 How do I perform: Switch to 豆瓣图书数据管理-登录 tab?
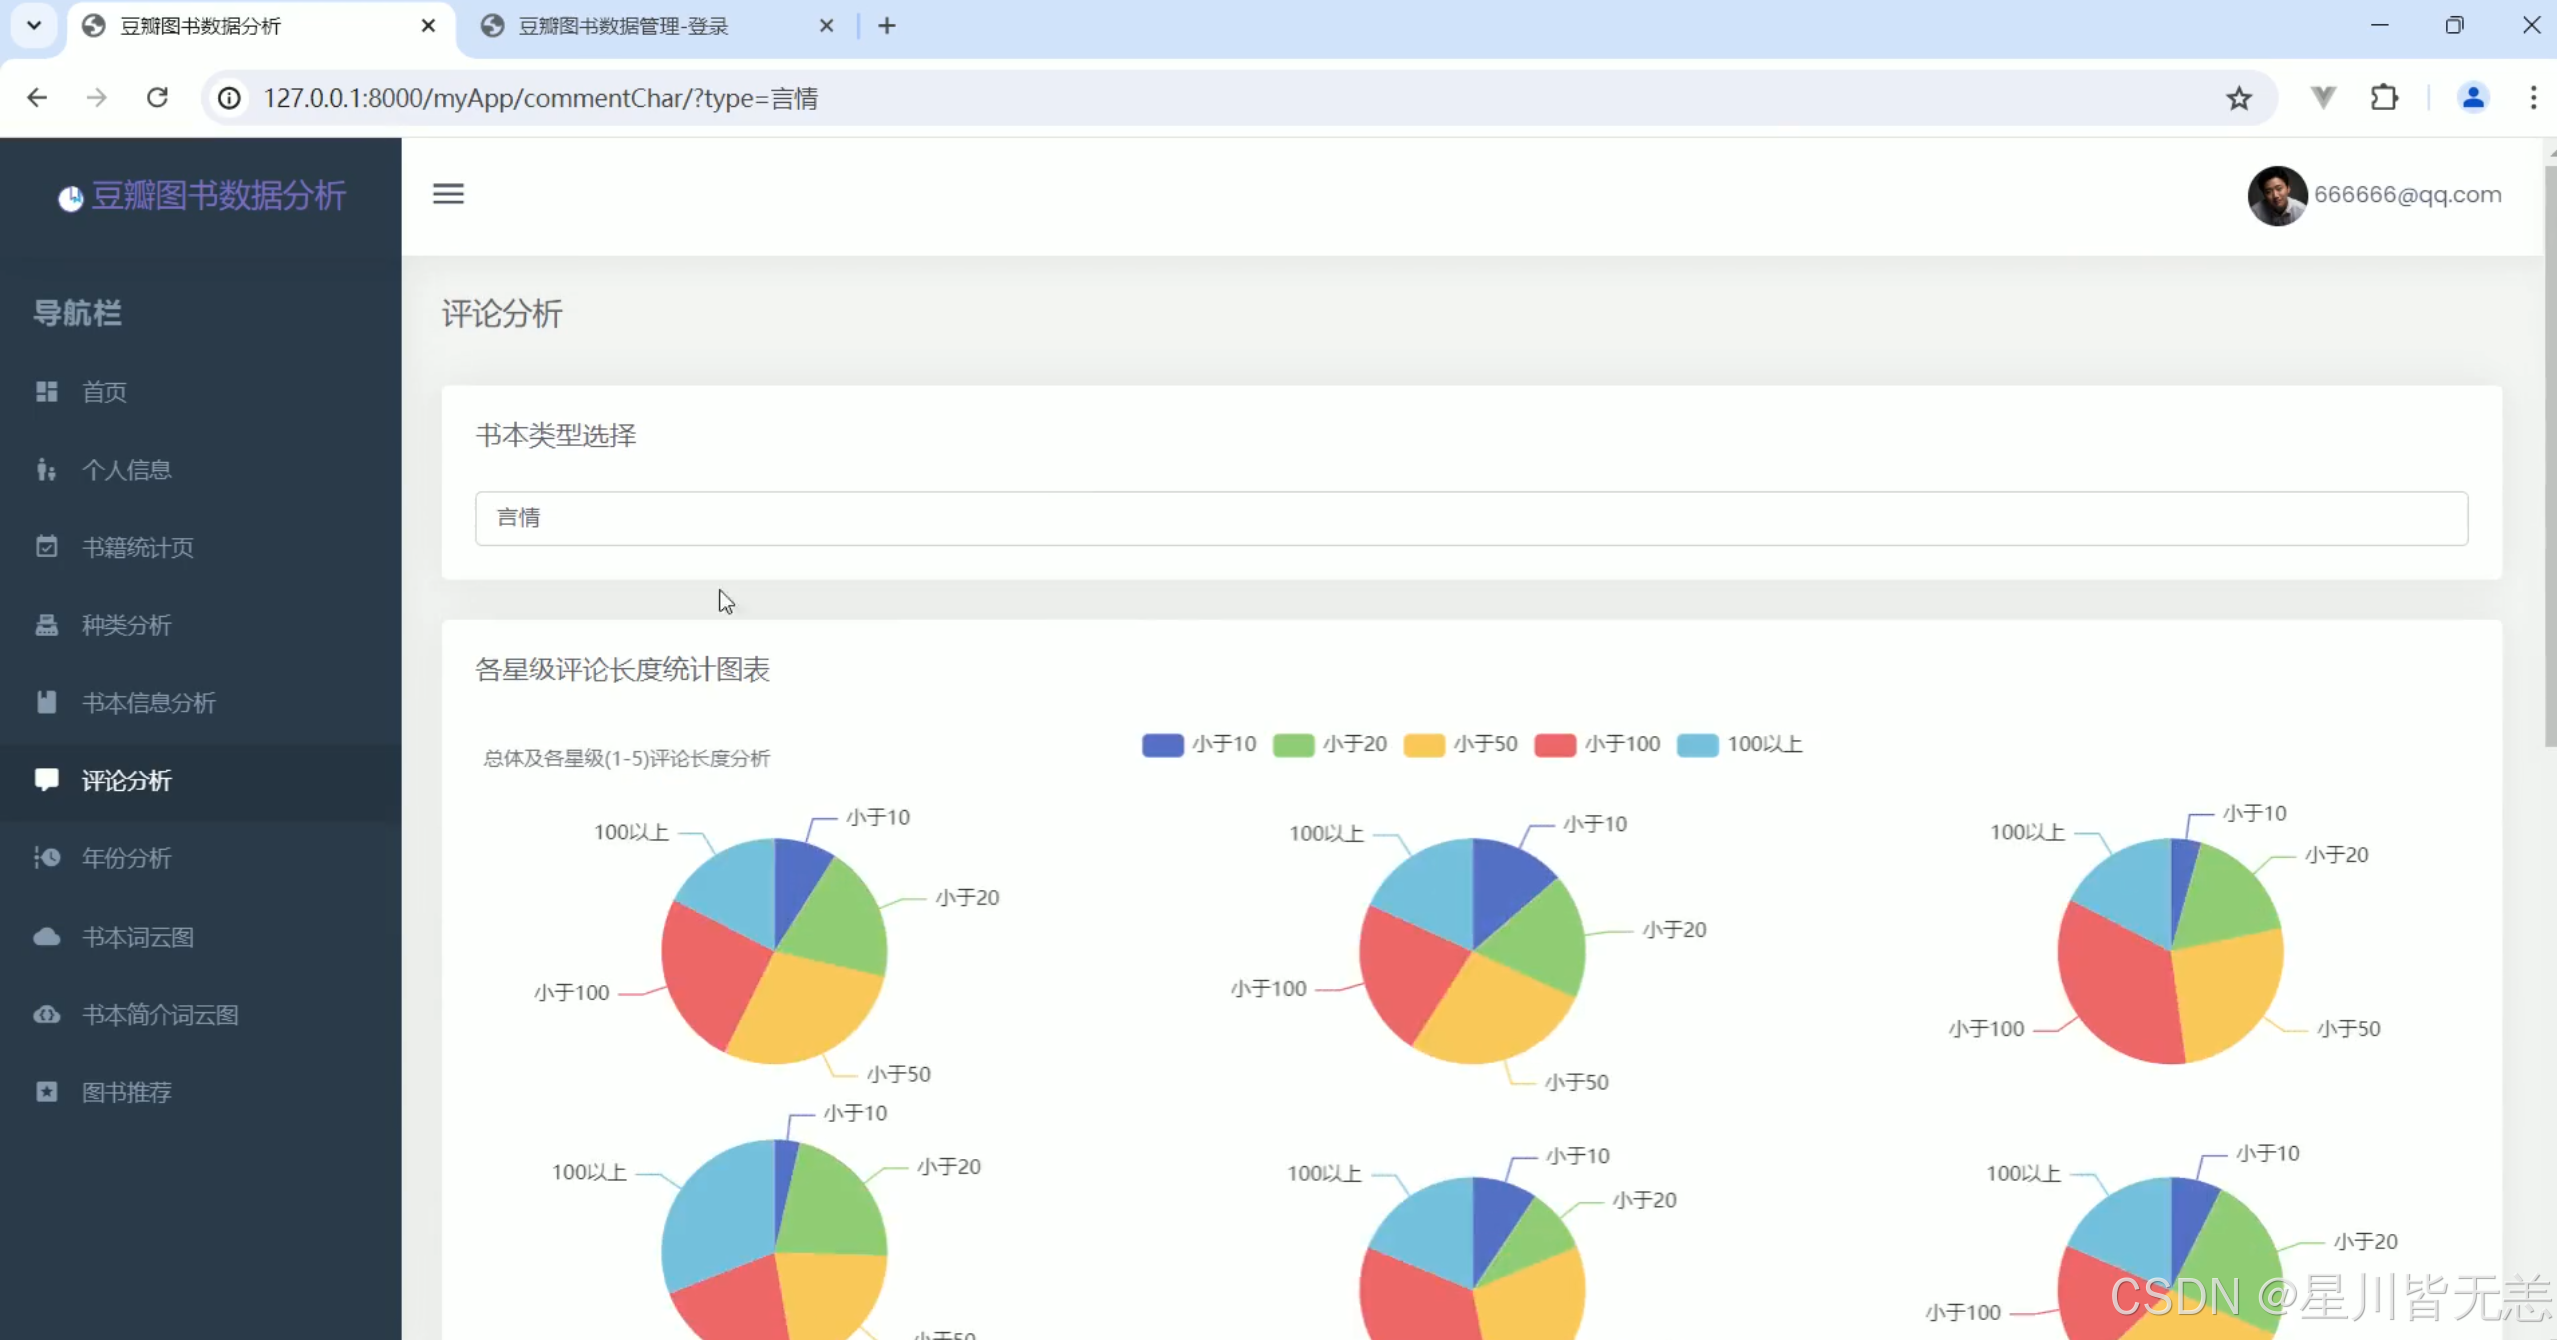point(623,26)
